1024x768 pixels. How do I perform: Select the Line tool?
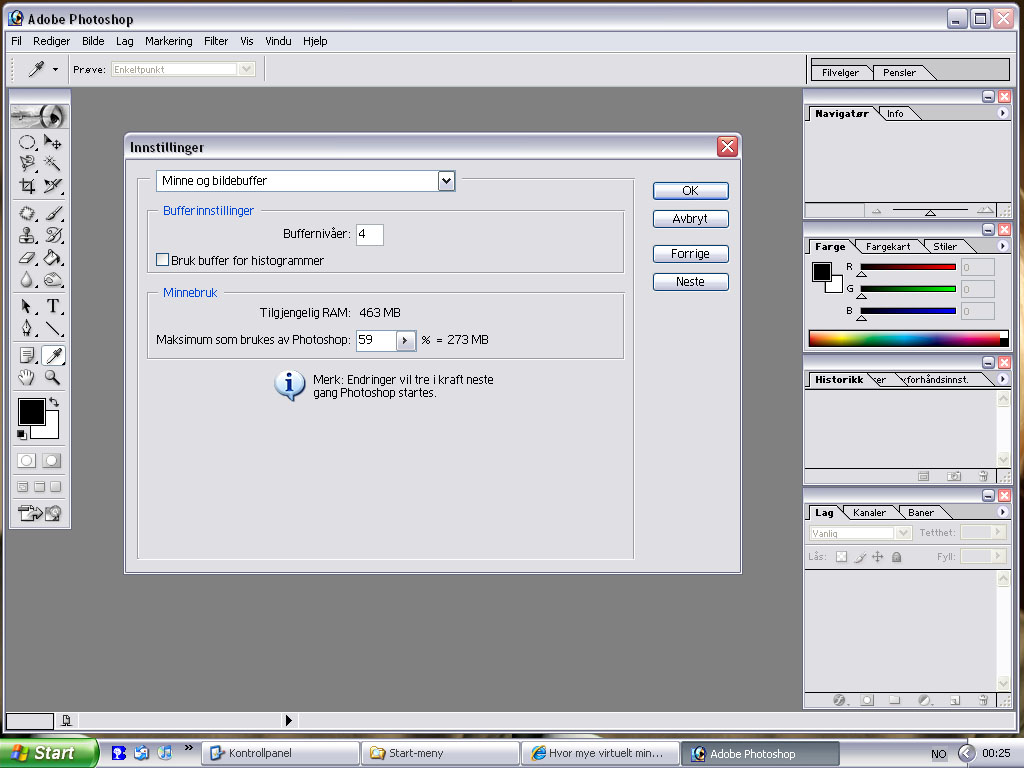coord(52,328)
